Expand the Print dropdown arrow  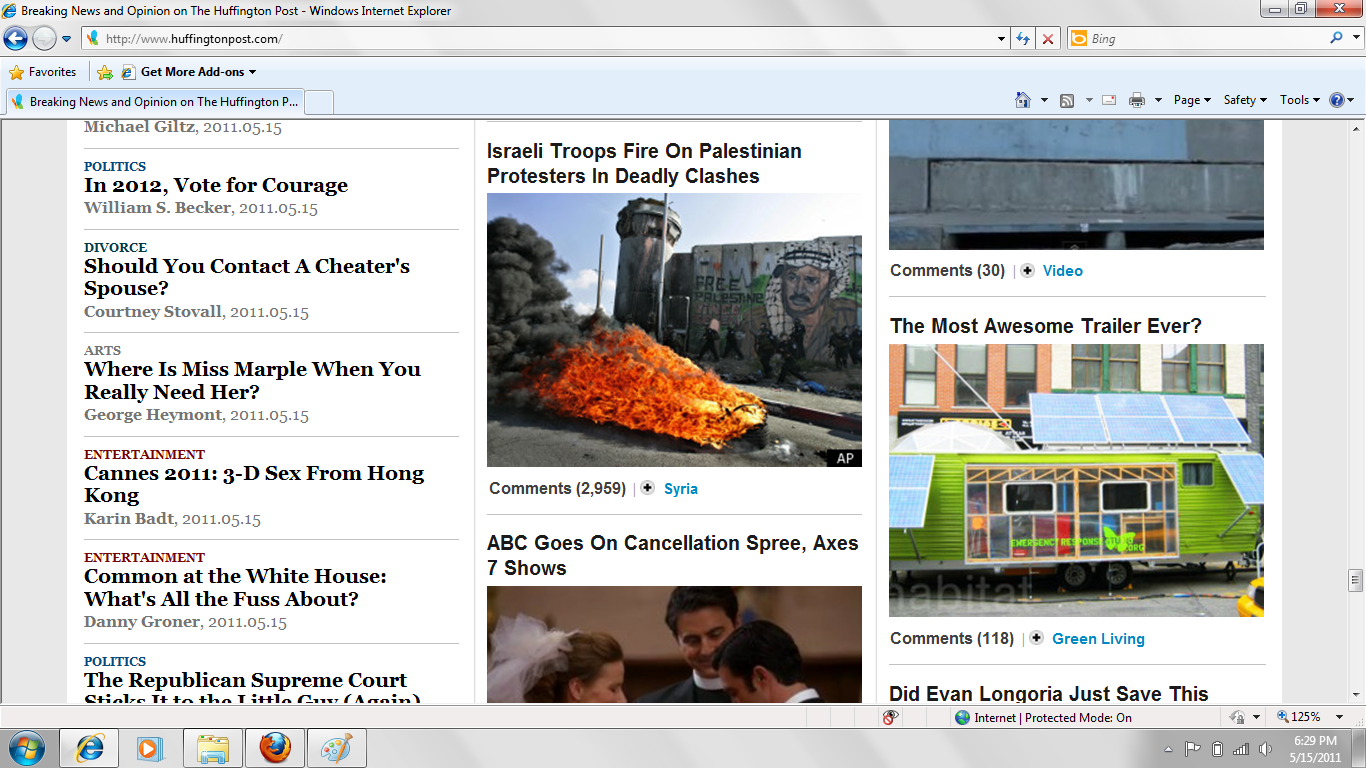pyautogui.click(x=1158, y=100)
